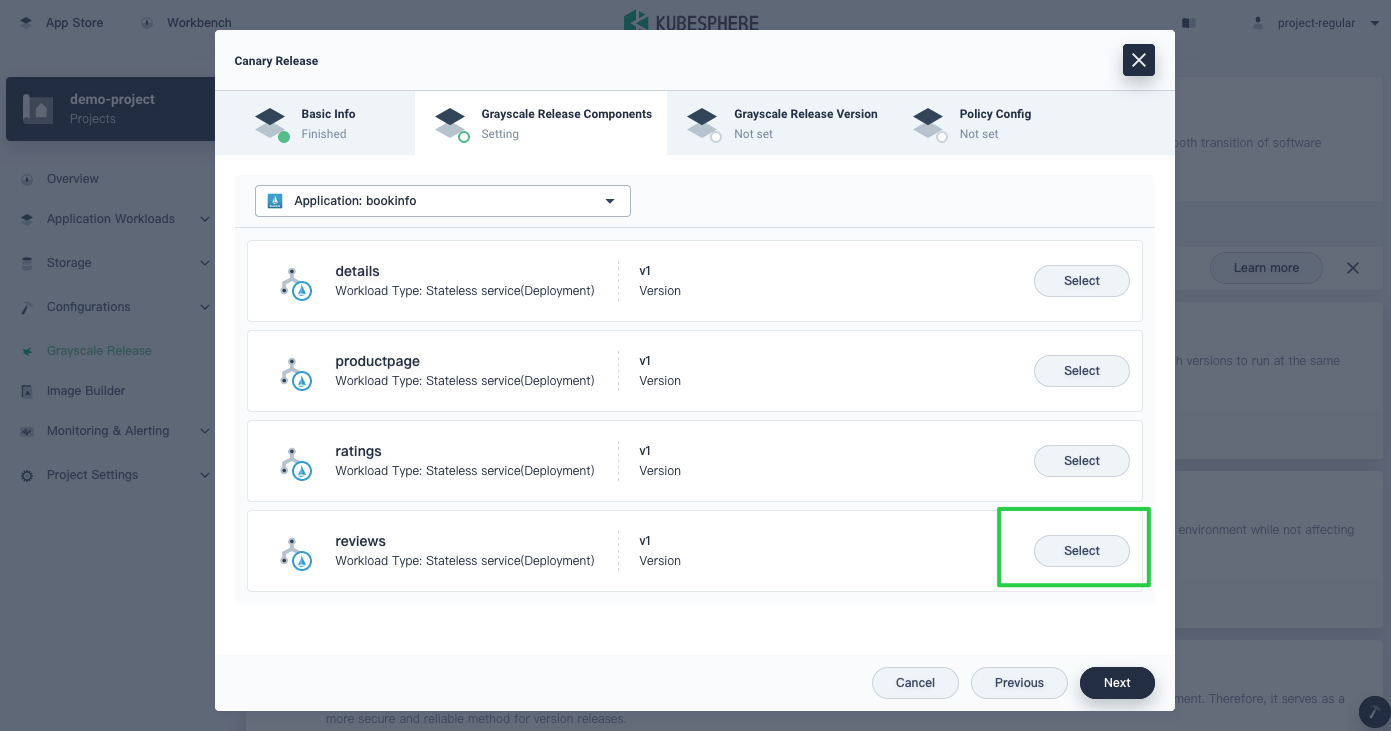Image resolution: width=1391 pixels, height=731 pixels.
Task: Open the Policy Config step
Action: click(x=975, y=123)
